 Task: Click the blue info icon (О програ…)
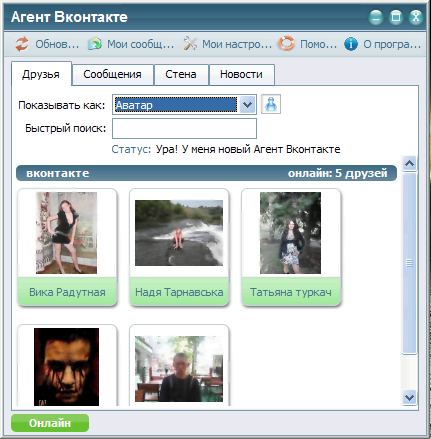pyautogui.click(x=351, y=44)
